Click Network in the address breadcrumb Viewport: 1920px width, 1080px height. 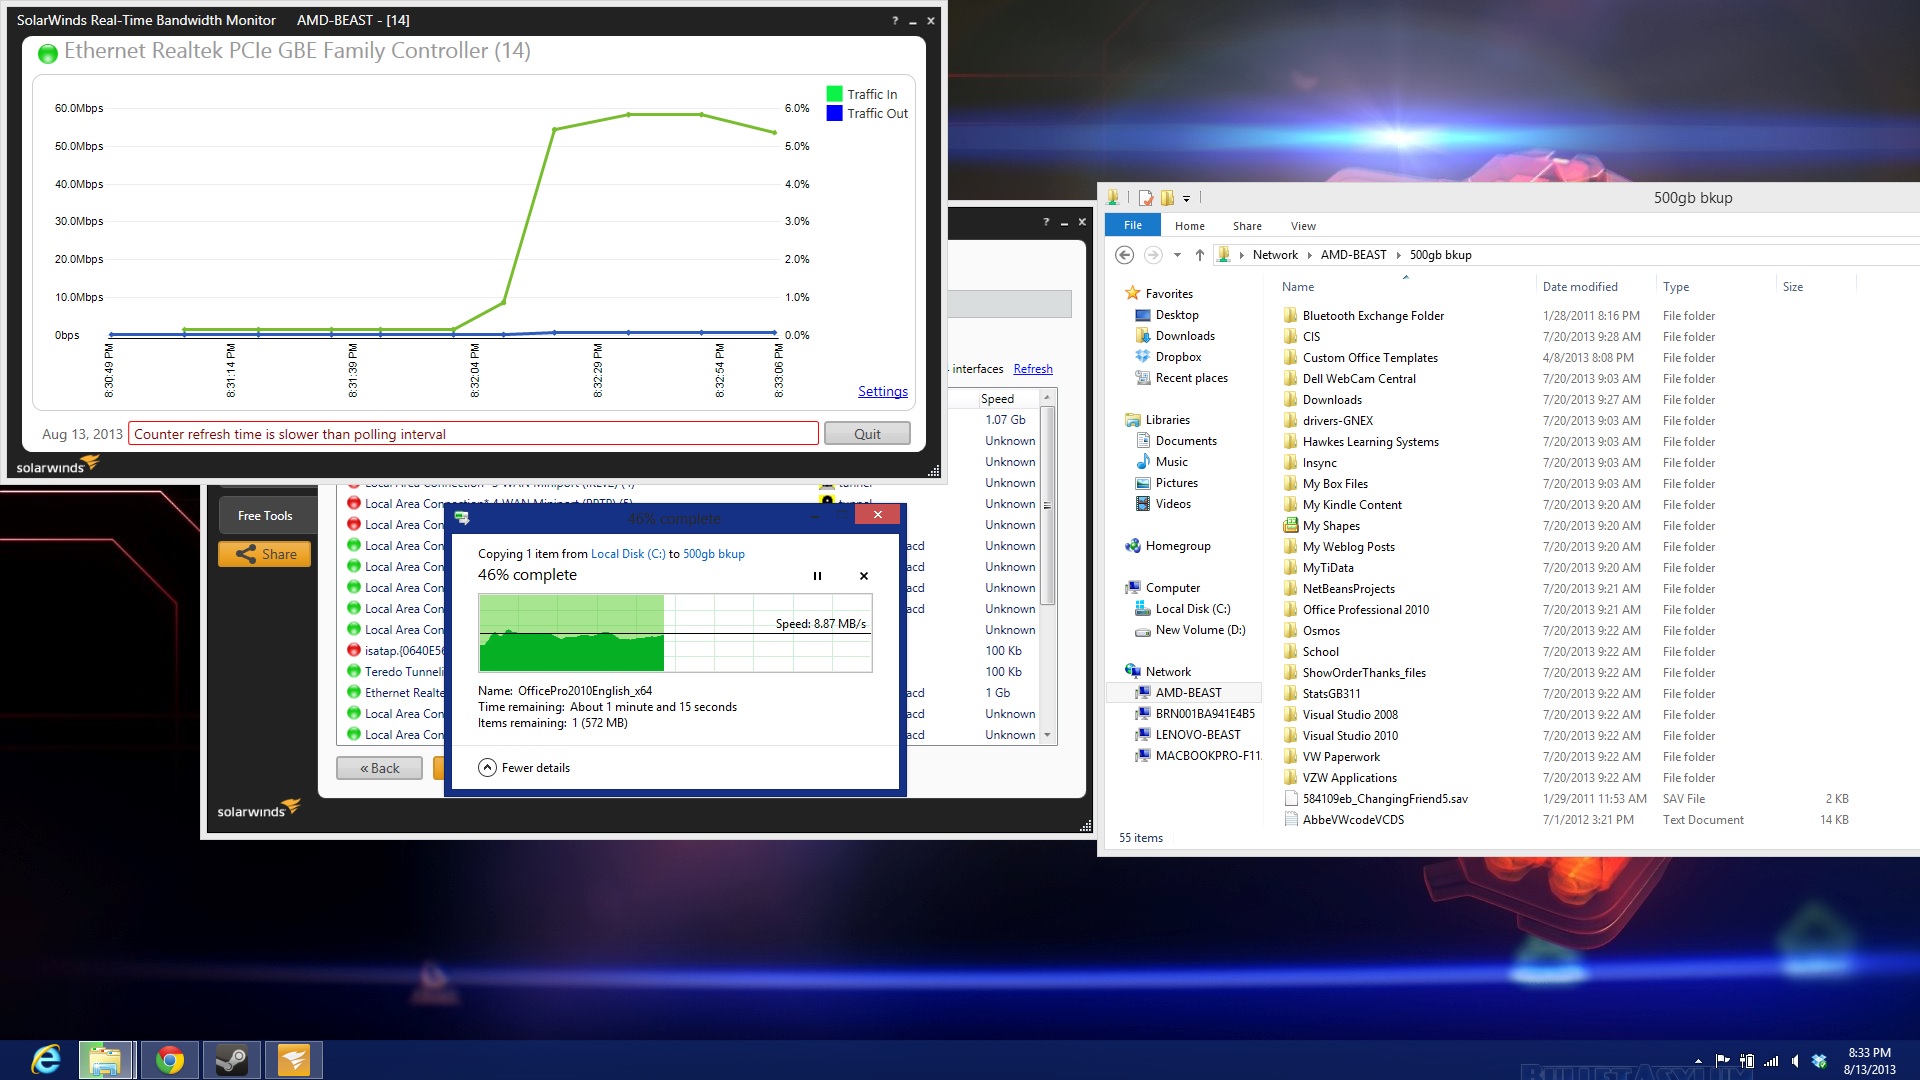point(1275,255)
